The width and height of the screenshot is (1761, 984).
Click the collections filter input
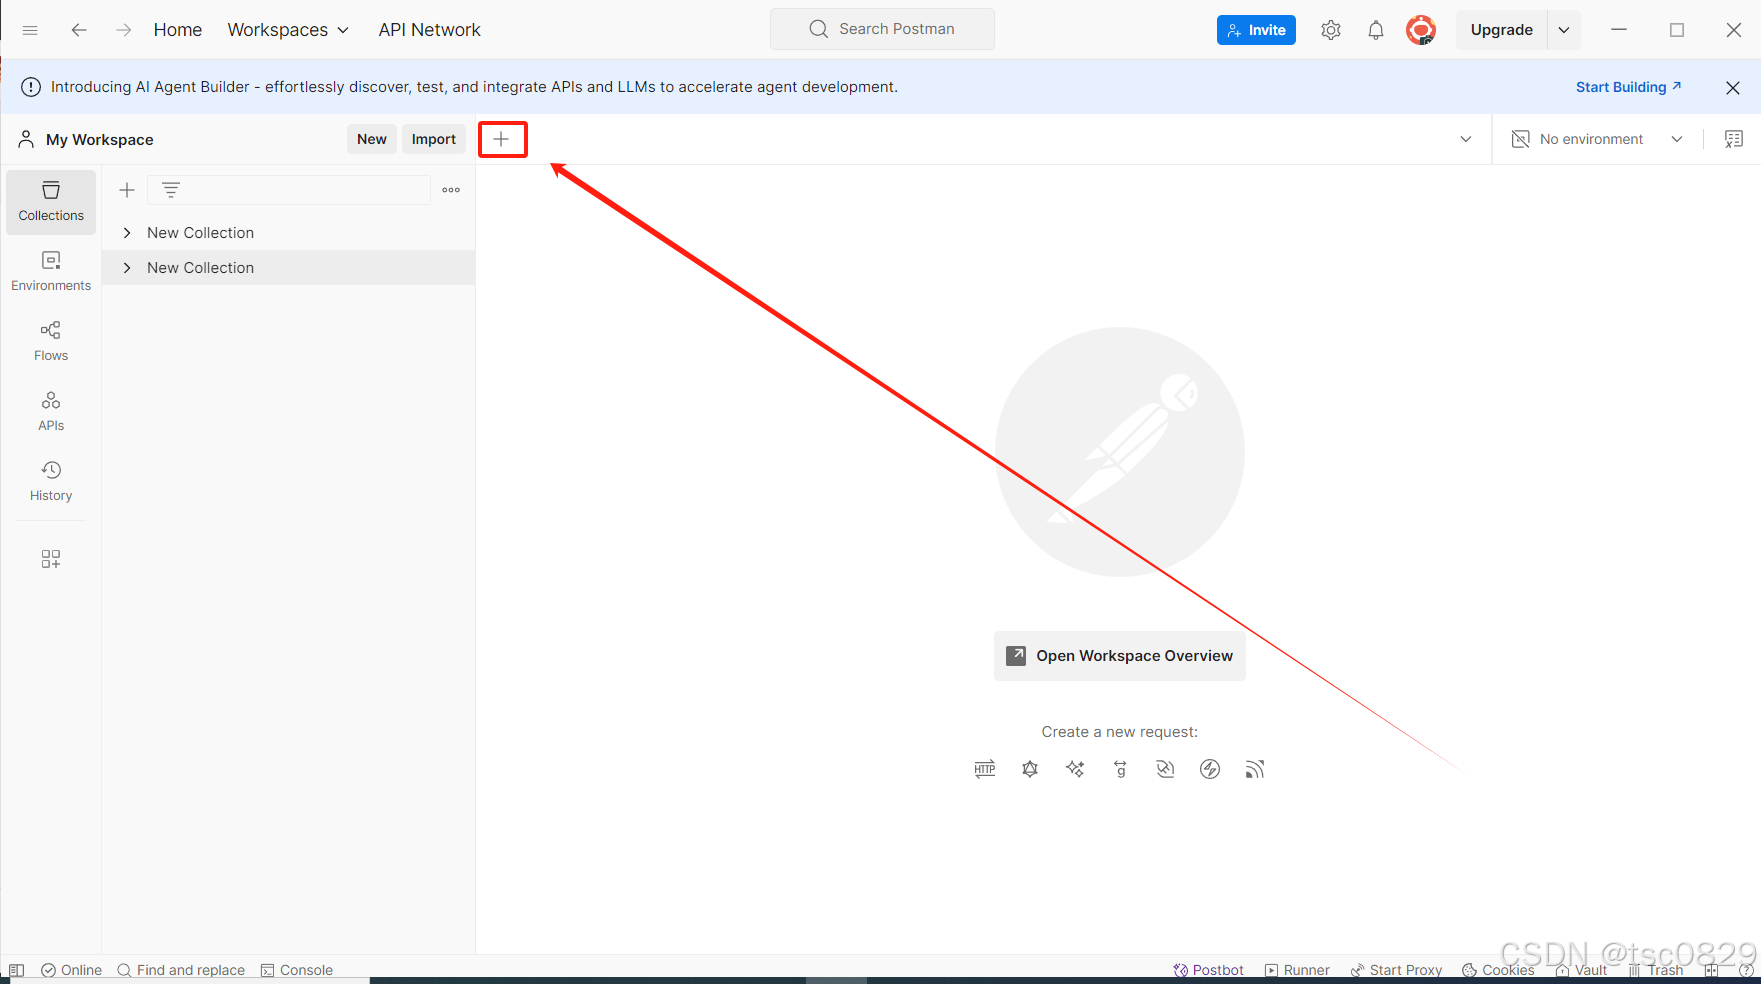pos(289,190)
